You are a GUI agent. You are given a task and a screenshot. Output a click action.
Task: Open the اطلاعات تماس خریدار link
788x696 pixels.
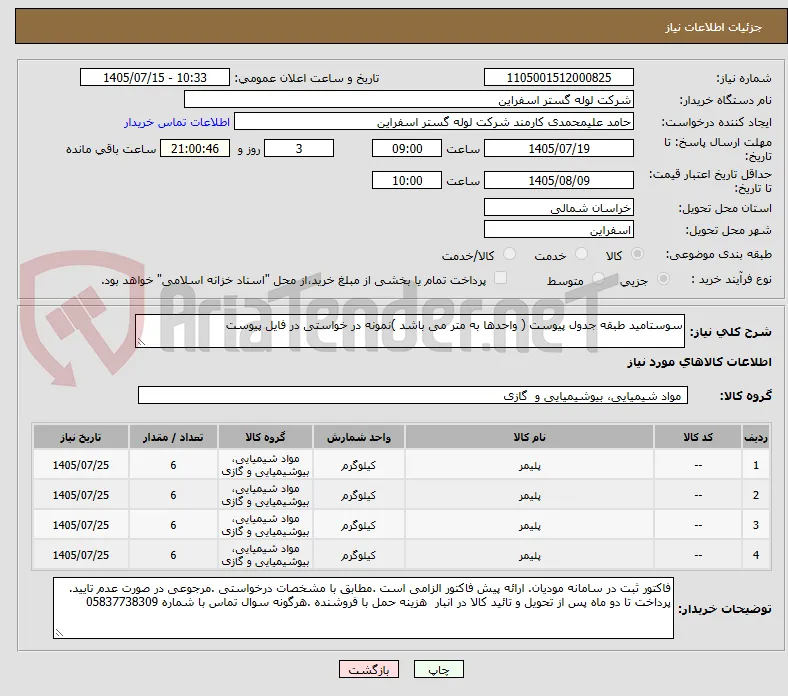click(x=177, y=122)
